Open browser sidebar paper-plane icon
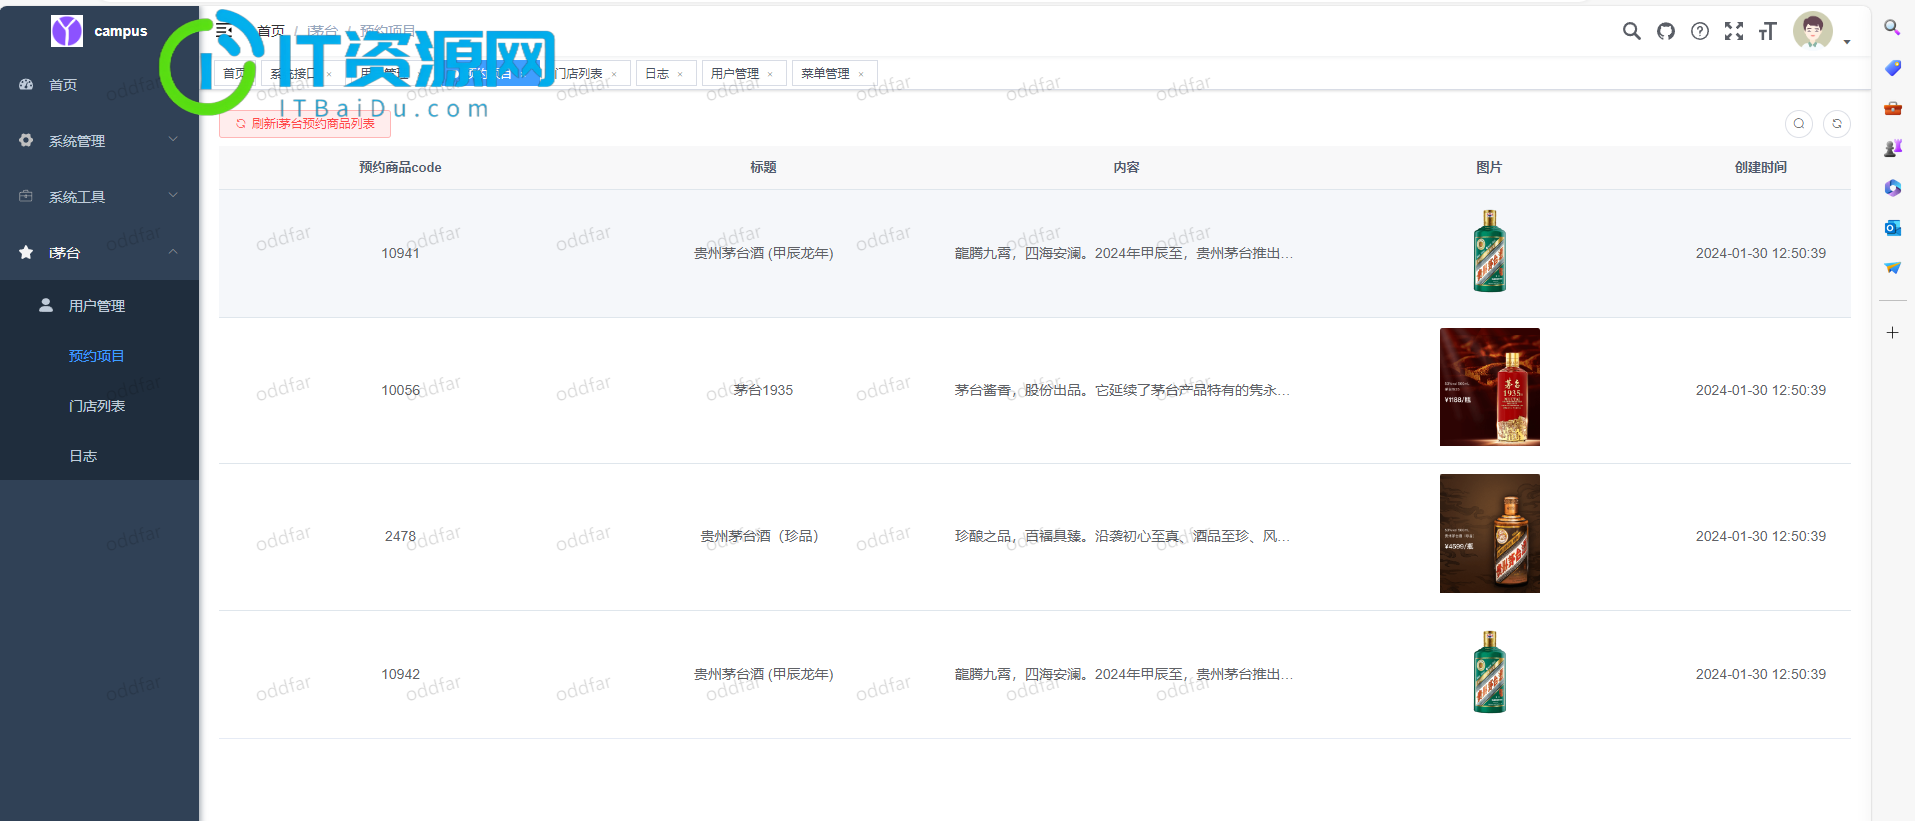This screenshot has width=1915, height=821. pyautogui.click(x=1892, y=268)
